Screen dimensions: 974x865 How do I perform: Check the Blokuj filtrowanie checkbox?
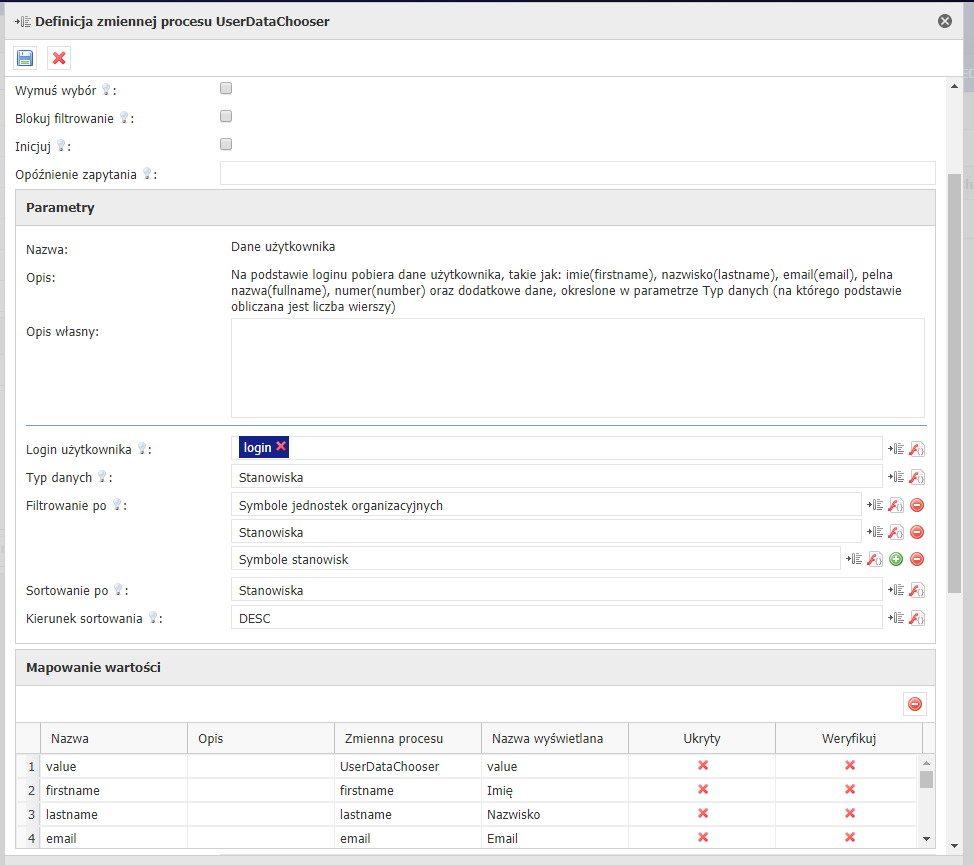point(226,116)
